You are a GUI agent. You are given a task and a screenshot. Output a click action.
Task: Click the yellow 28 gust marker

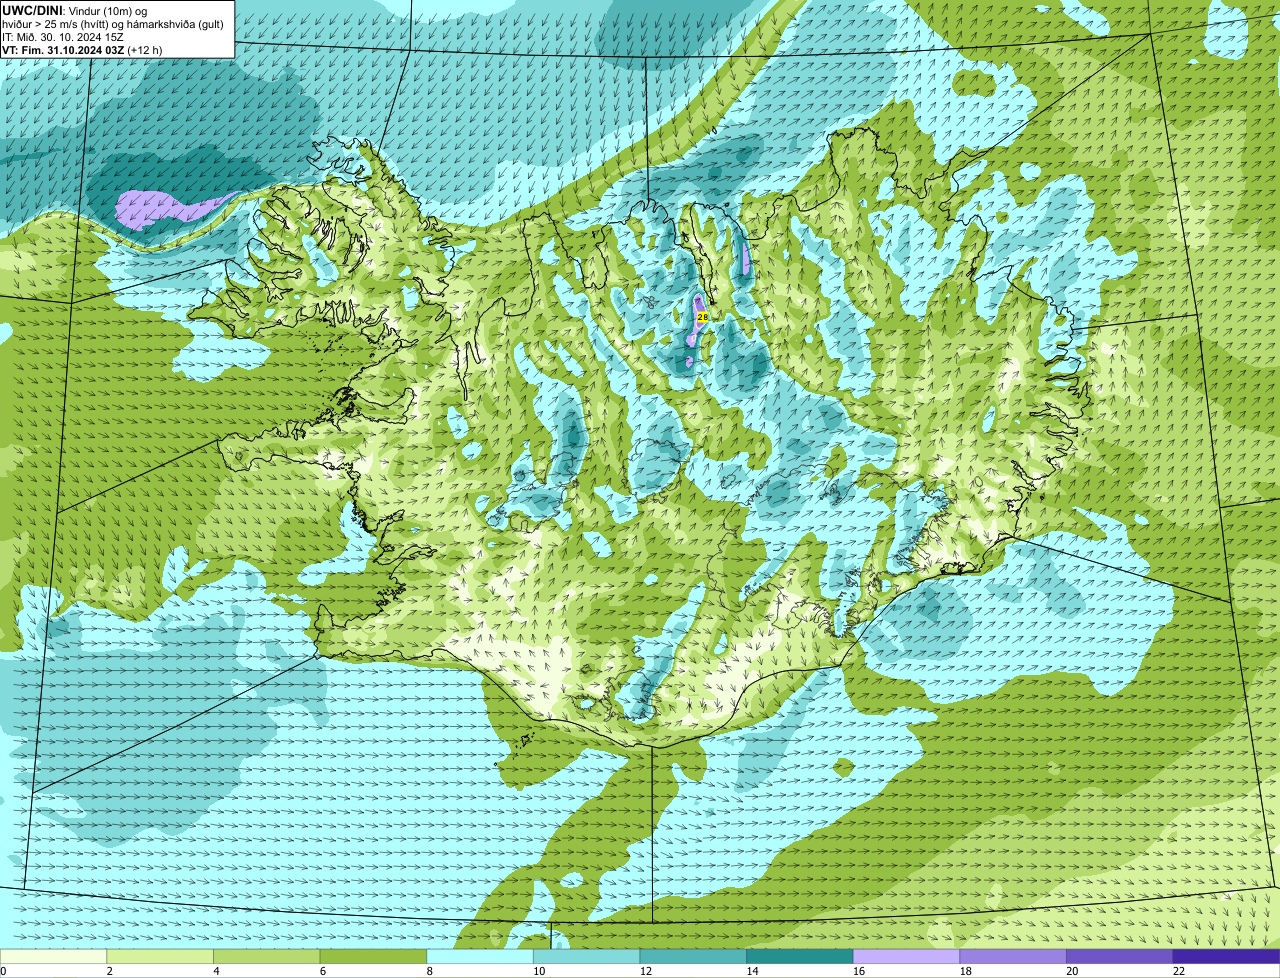coord(702,317)
